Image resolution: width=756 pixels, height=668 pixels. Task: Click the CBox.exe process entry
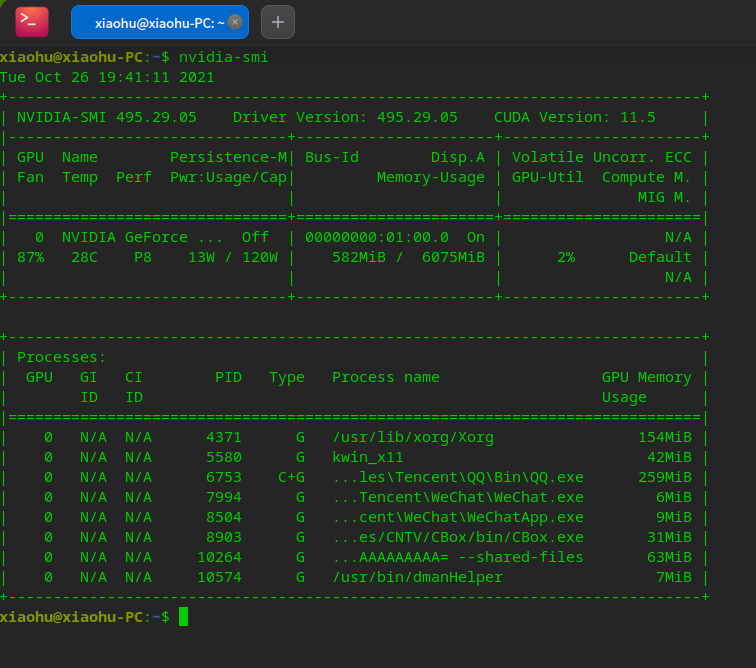point(457,537)
